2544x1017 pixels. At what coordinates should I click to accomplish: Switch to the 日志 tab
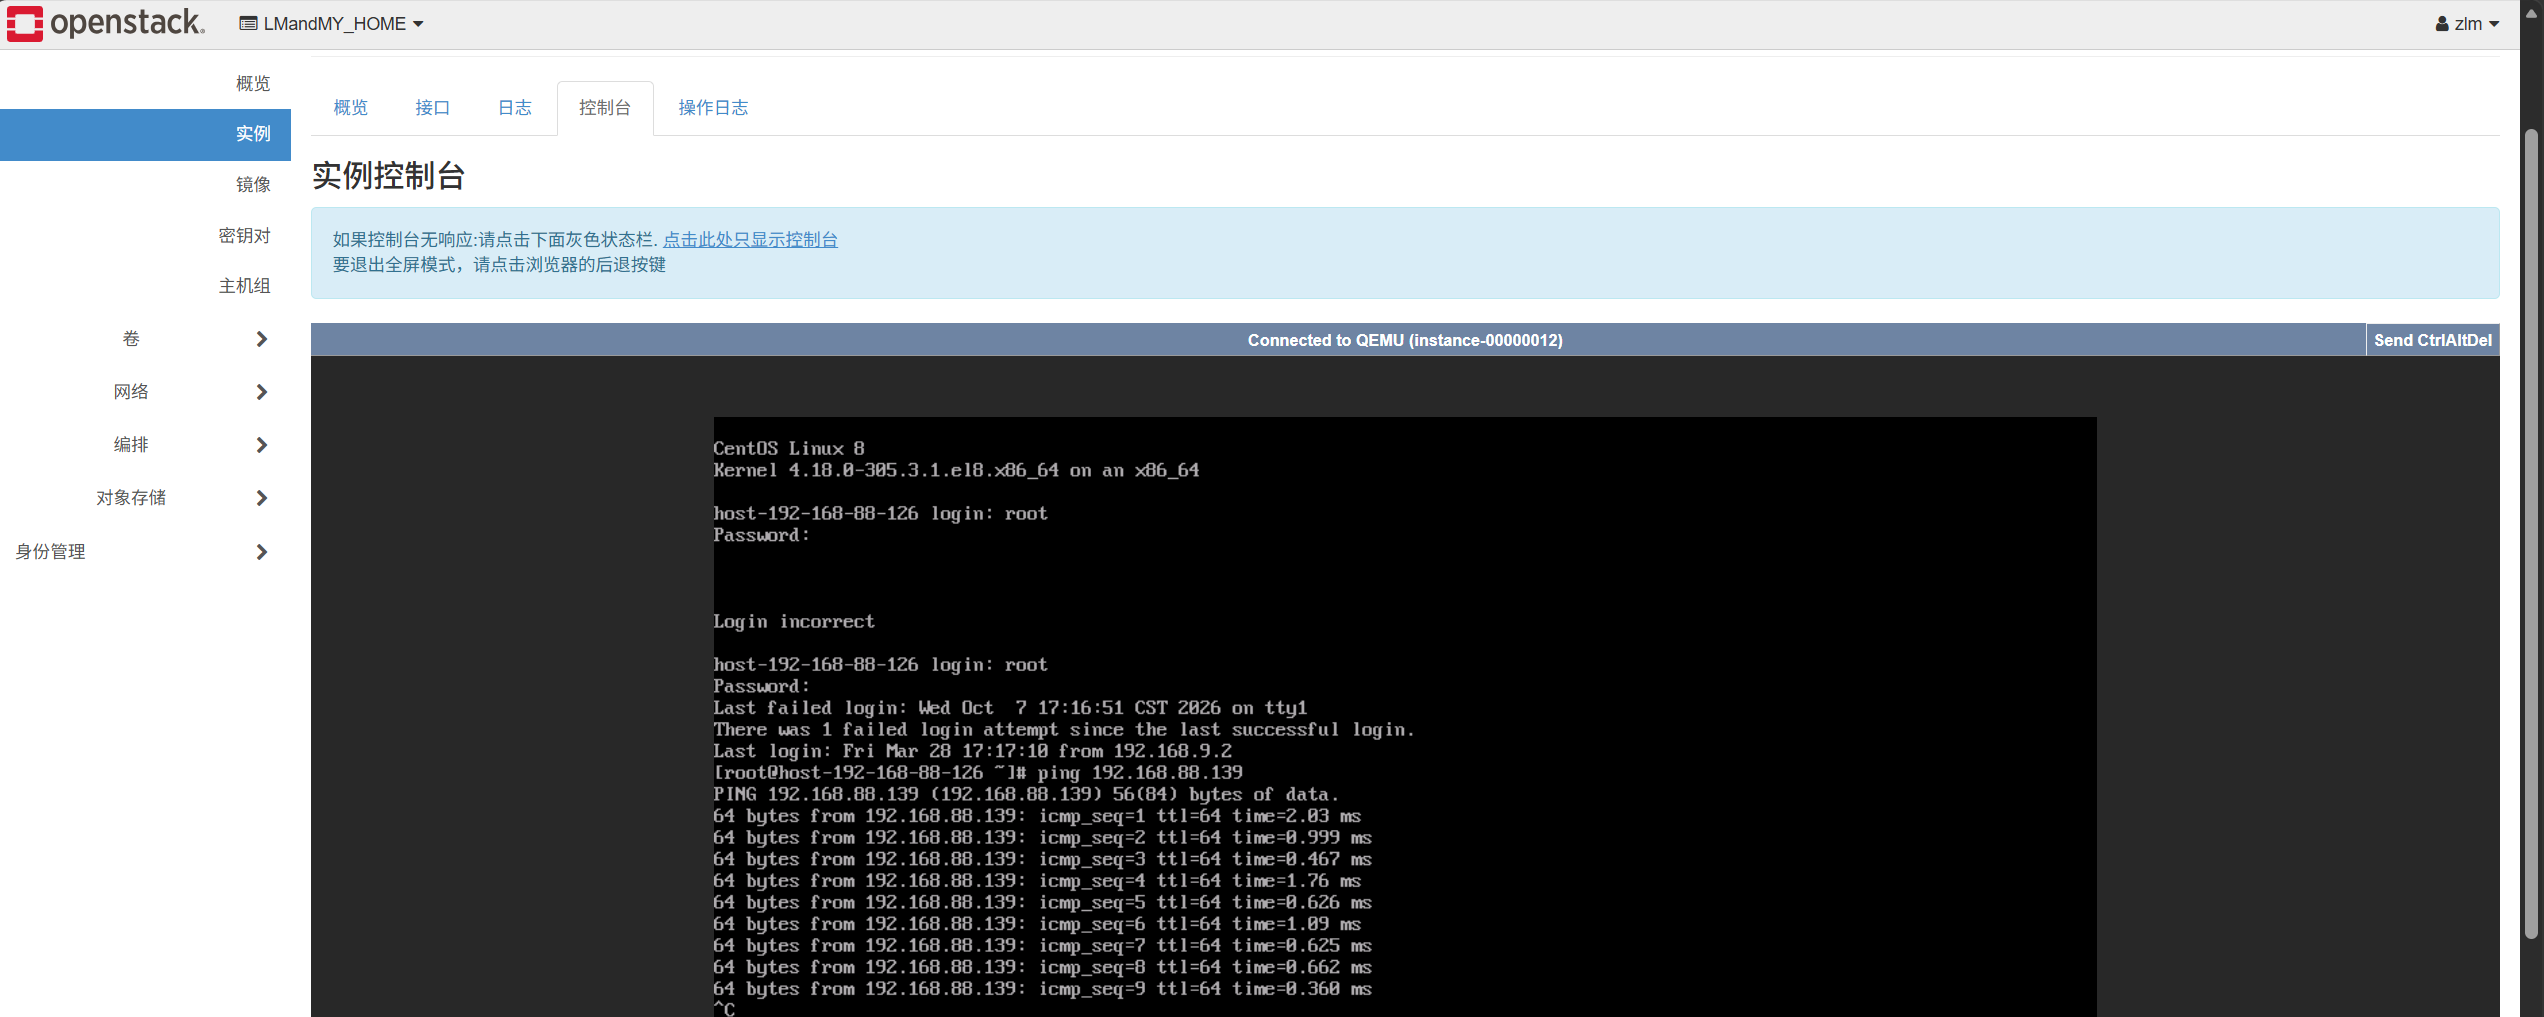coord(514,108)
